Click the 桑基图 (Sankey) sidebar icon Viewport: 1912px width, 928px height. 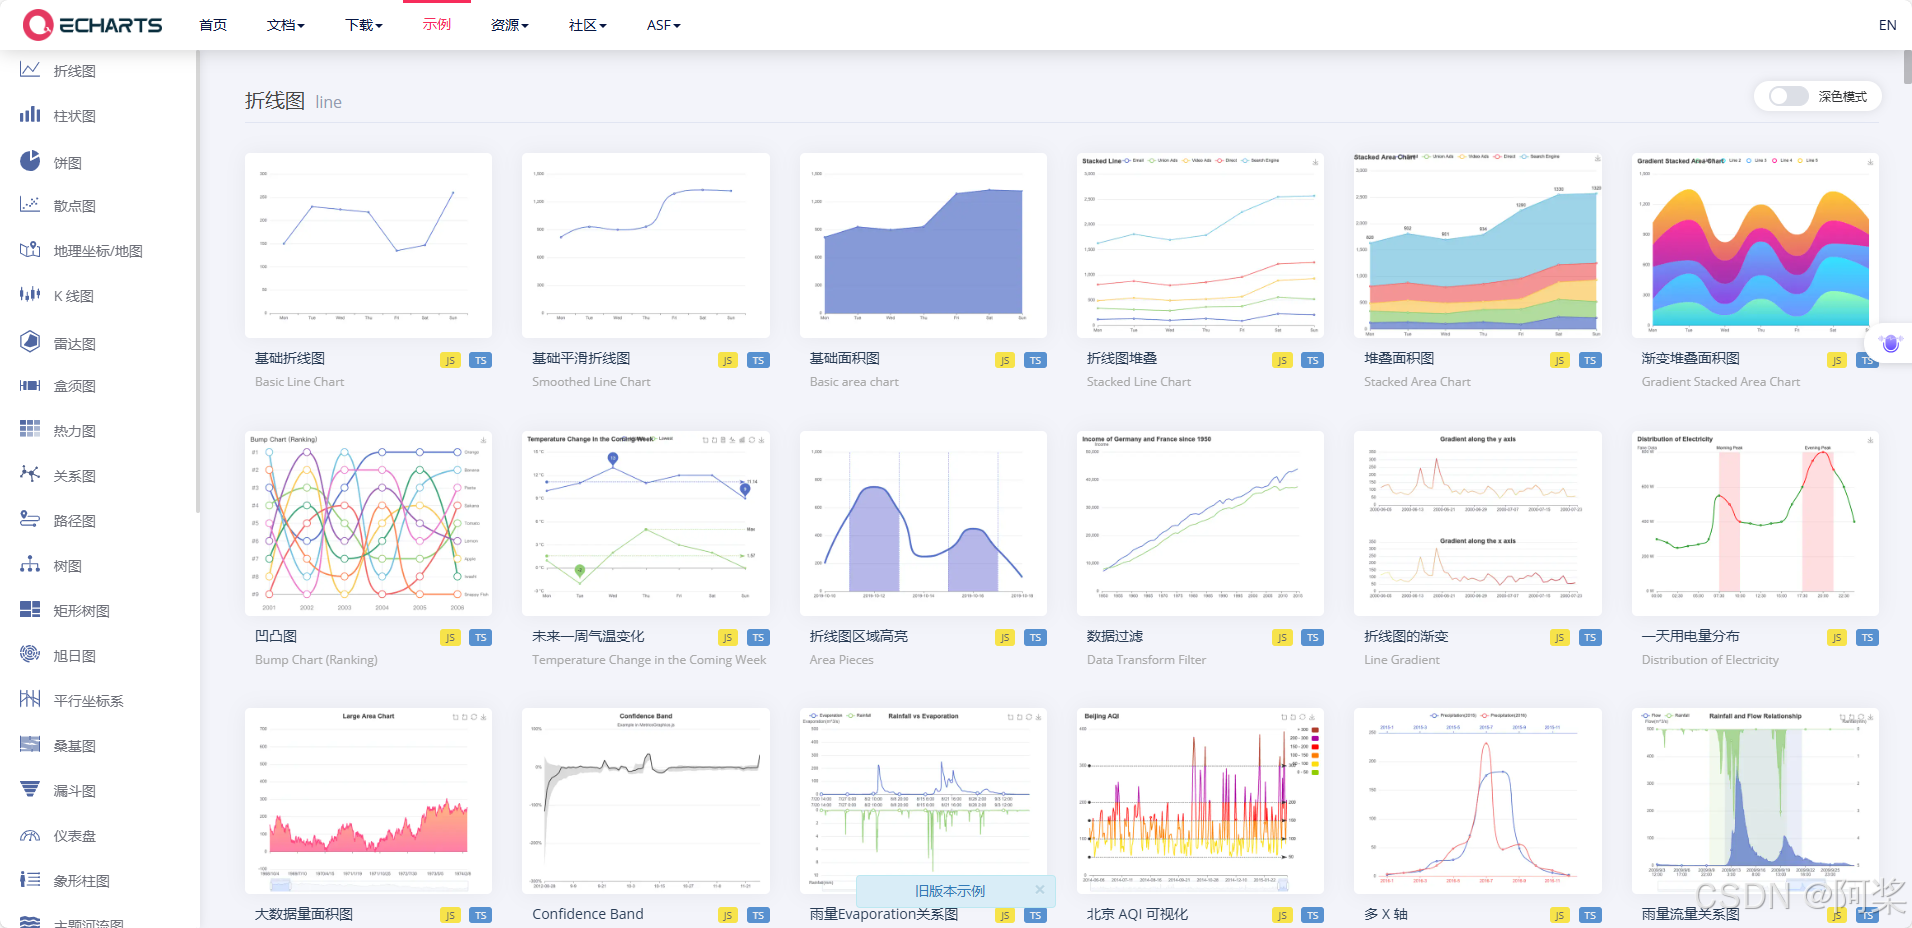click(x=30, y=745)
